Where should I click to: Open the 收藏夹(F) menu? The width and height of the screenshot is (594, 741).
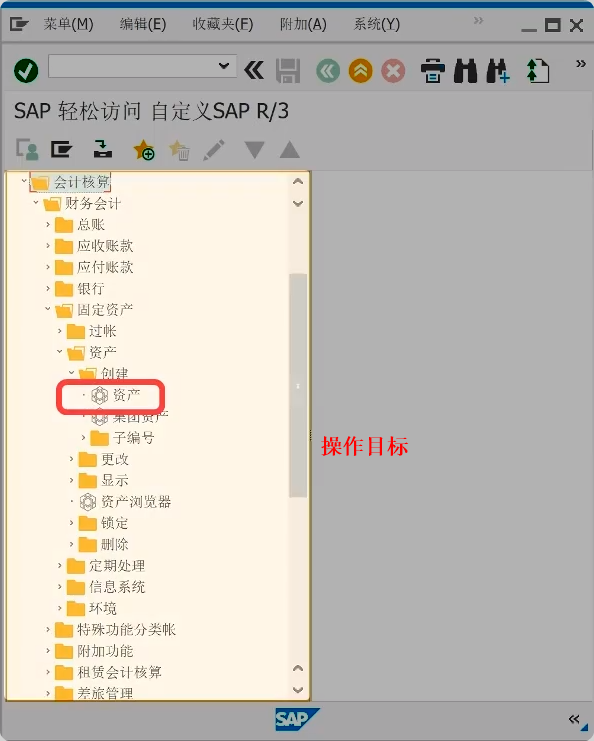(x=223, y=24)
